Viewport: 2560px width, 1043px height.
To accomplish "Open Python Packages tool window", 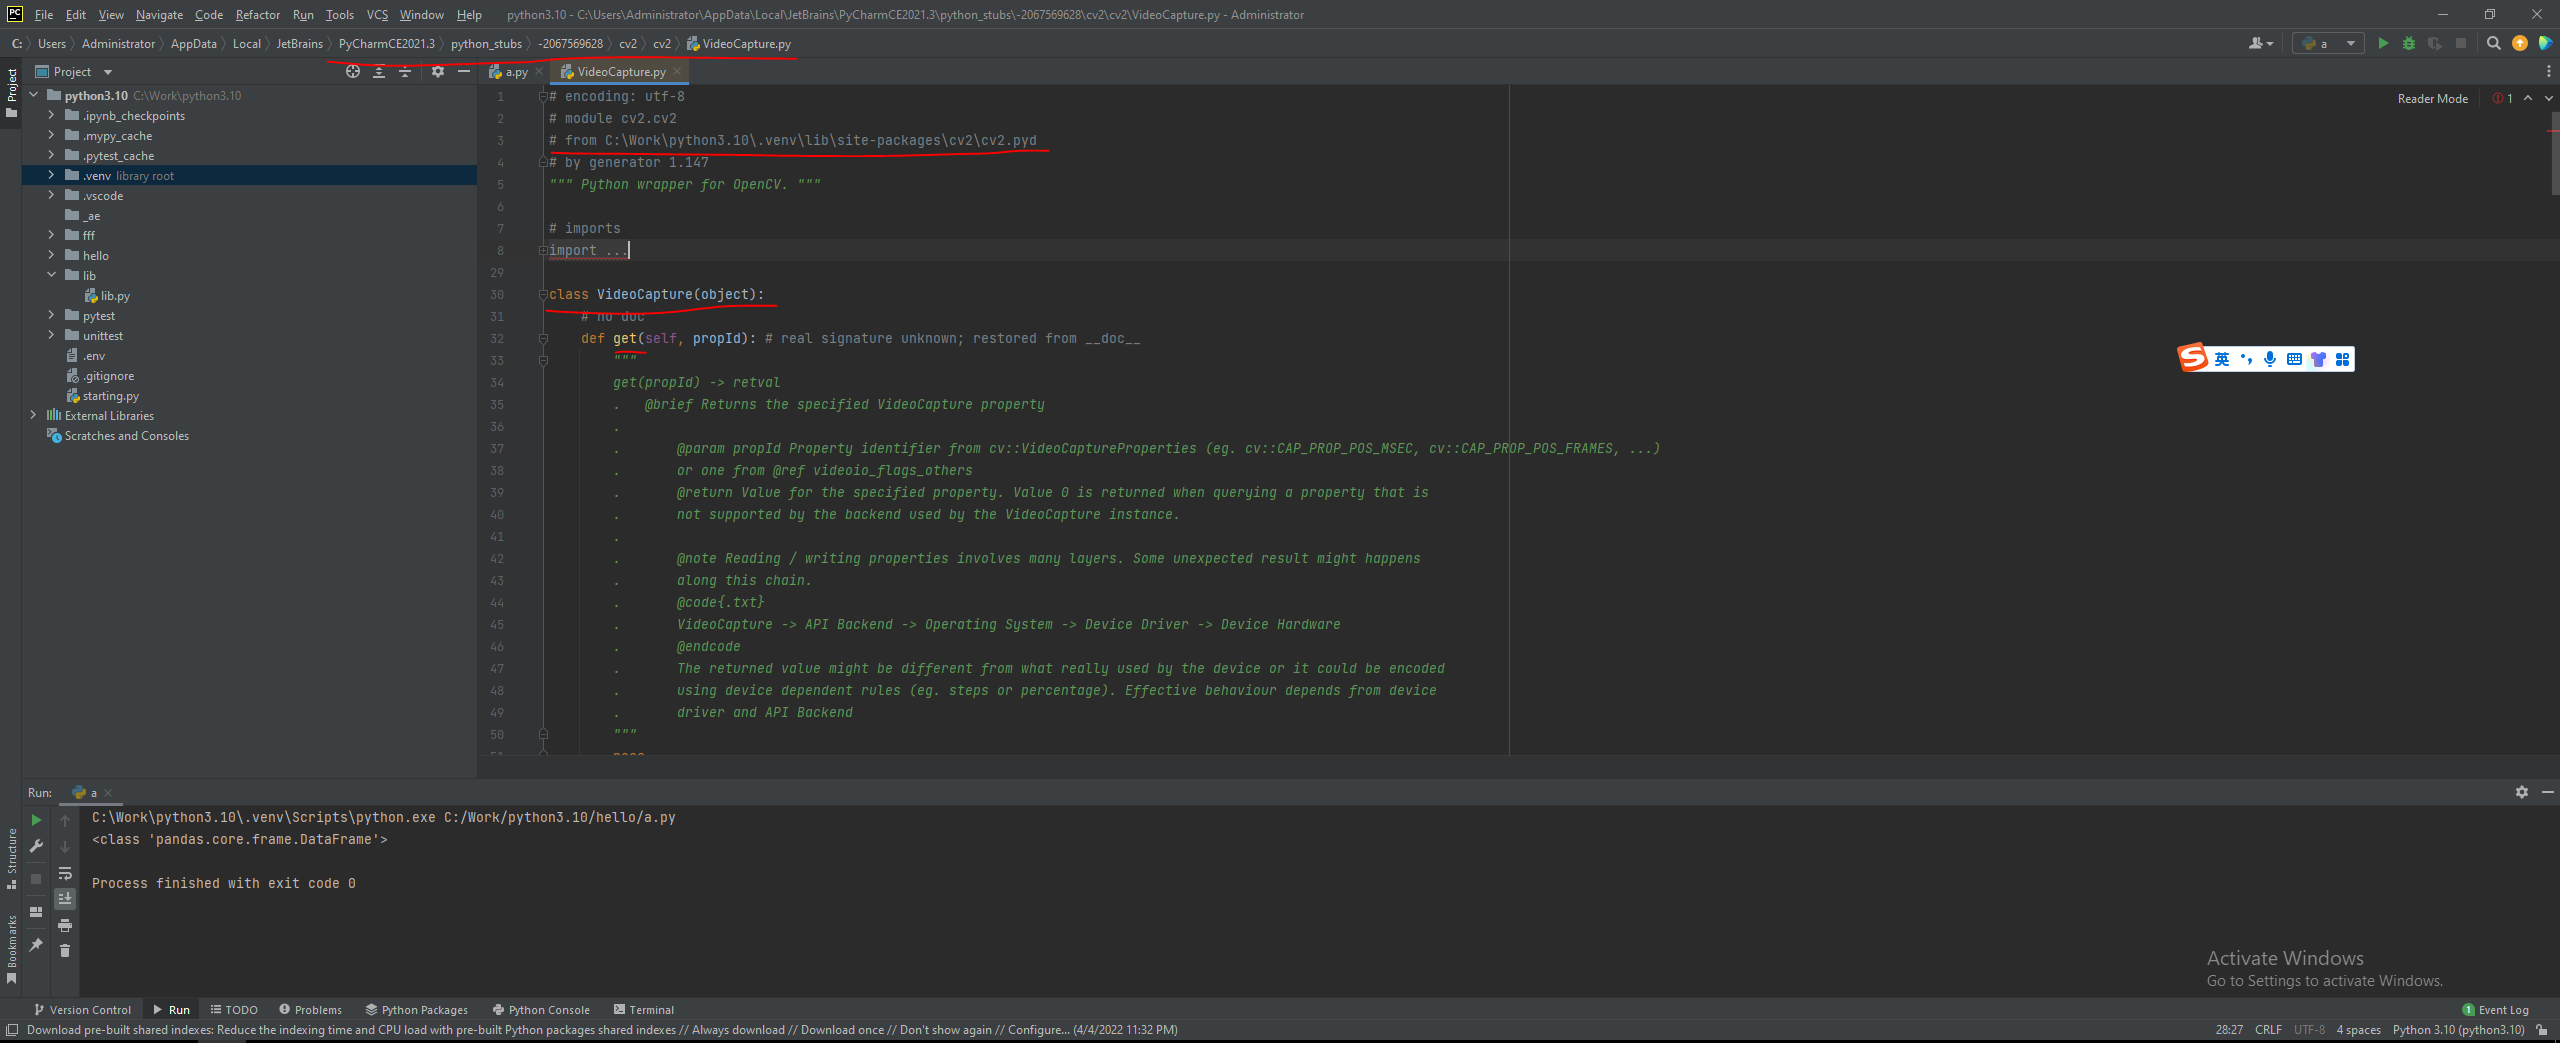I will click(416, 1010).
